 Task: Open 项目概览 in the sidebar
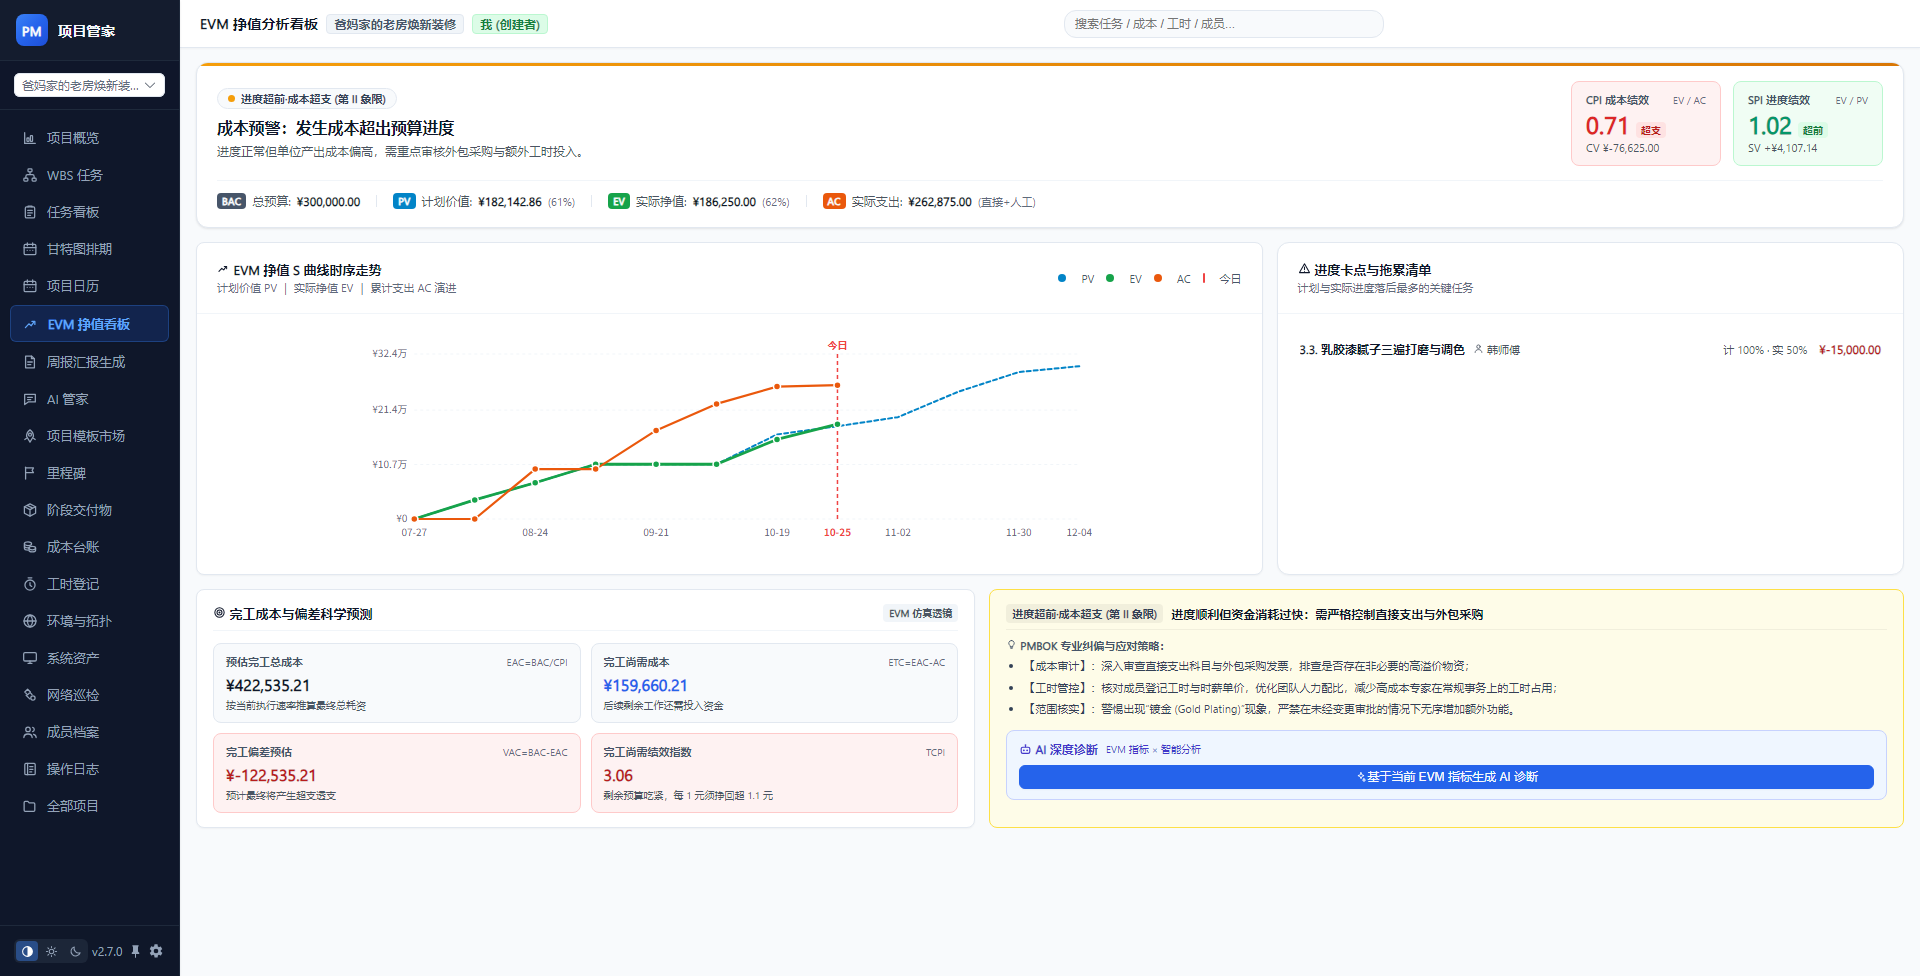(x=89, y=138)
